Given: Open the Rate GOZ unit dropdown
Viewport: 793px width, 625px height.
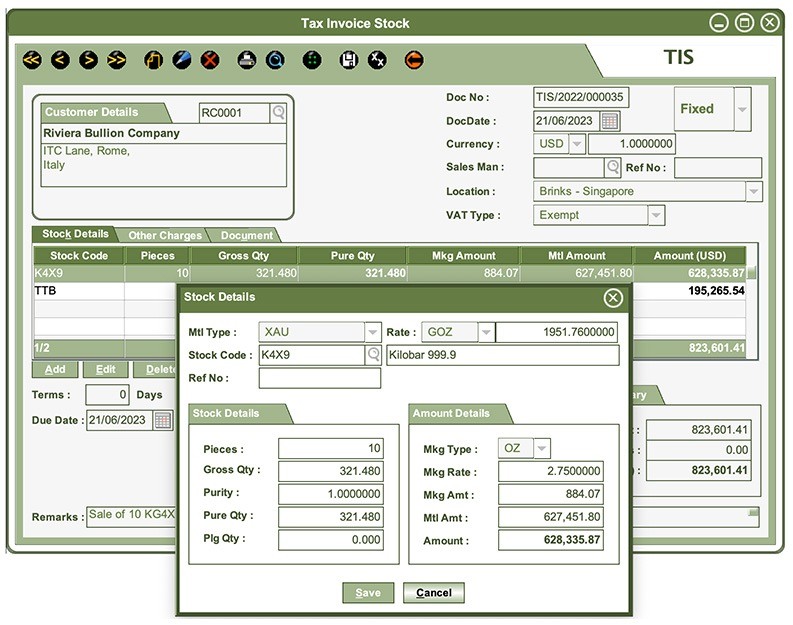Looking at the screenshot, I should [486, 332].
